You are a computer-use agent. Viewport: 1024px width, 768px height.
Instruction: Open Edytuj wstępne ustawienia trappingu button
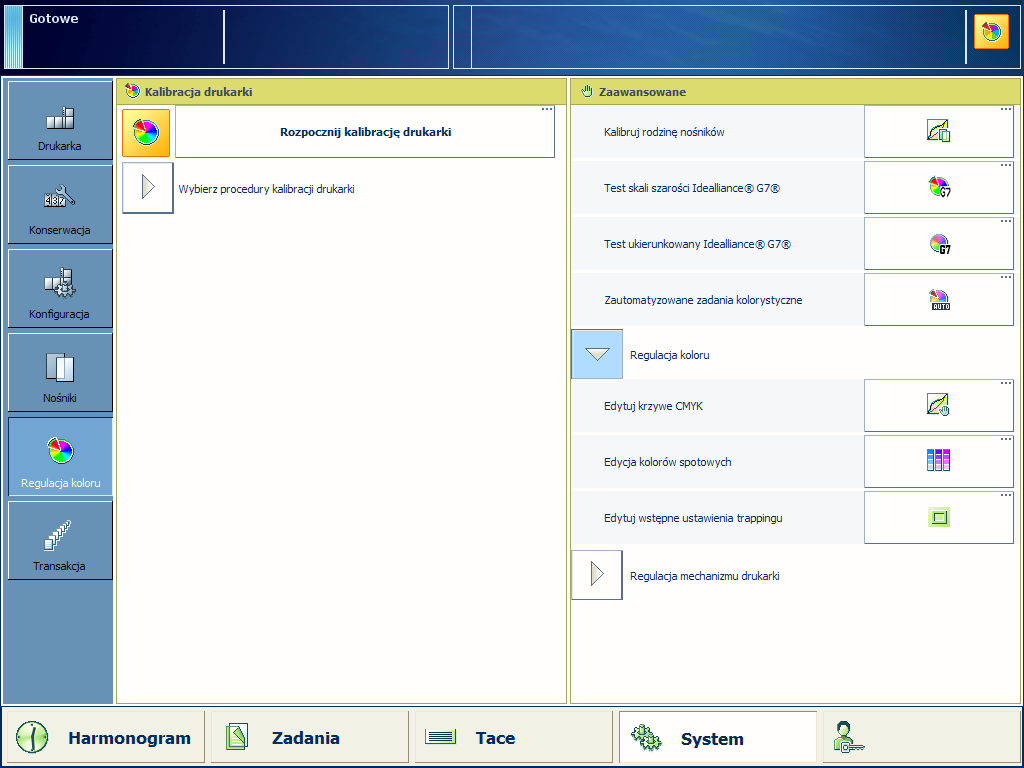tap(938, 518)
